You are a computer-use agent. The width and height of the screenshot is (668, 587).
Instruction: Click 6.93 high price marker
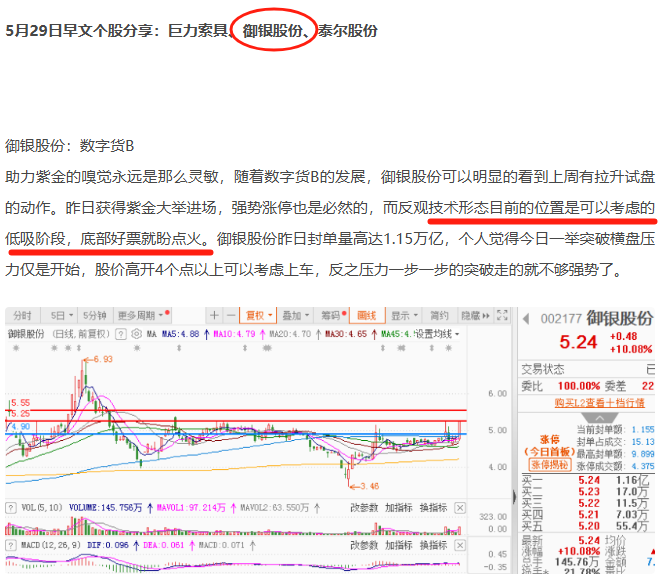[103, 359]
